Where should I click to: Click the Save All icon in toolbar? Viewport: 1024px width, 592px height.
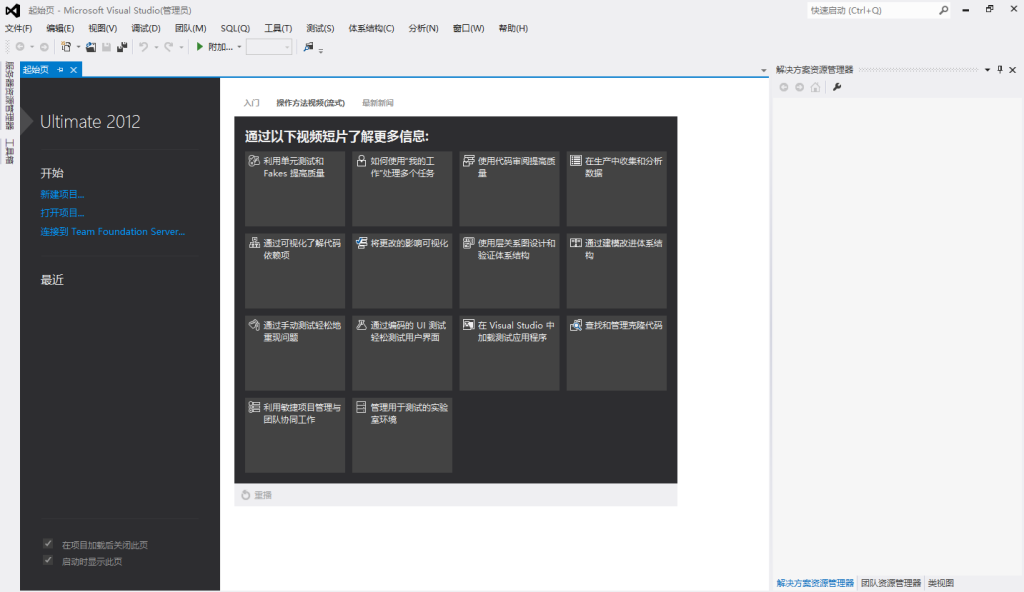pyautogui.click(x=122, y=47)
